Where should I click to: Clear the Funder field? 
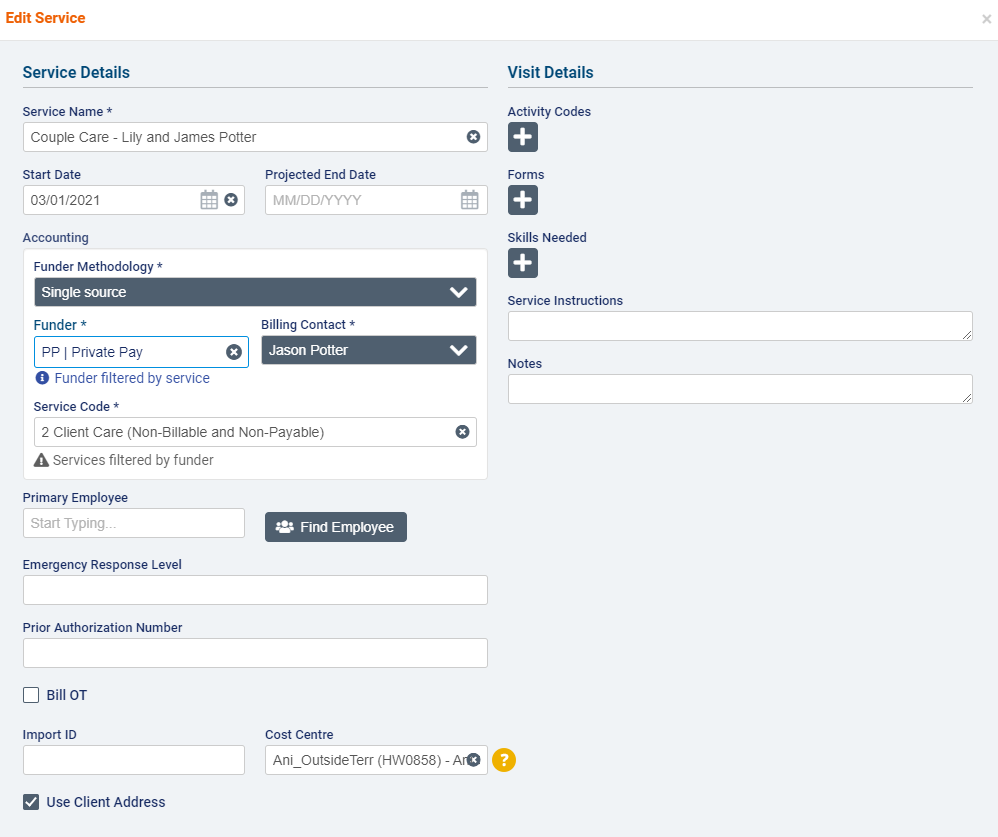(234, 351)
